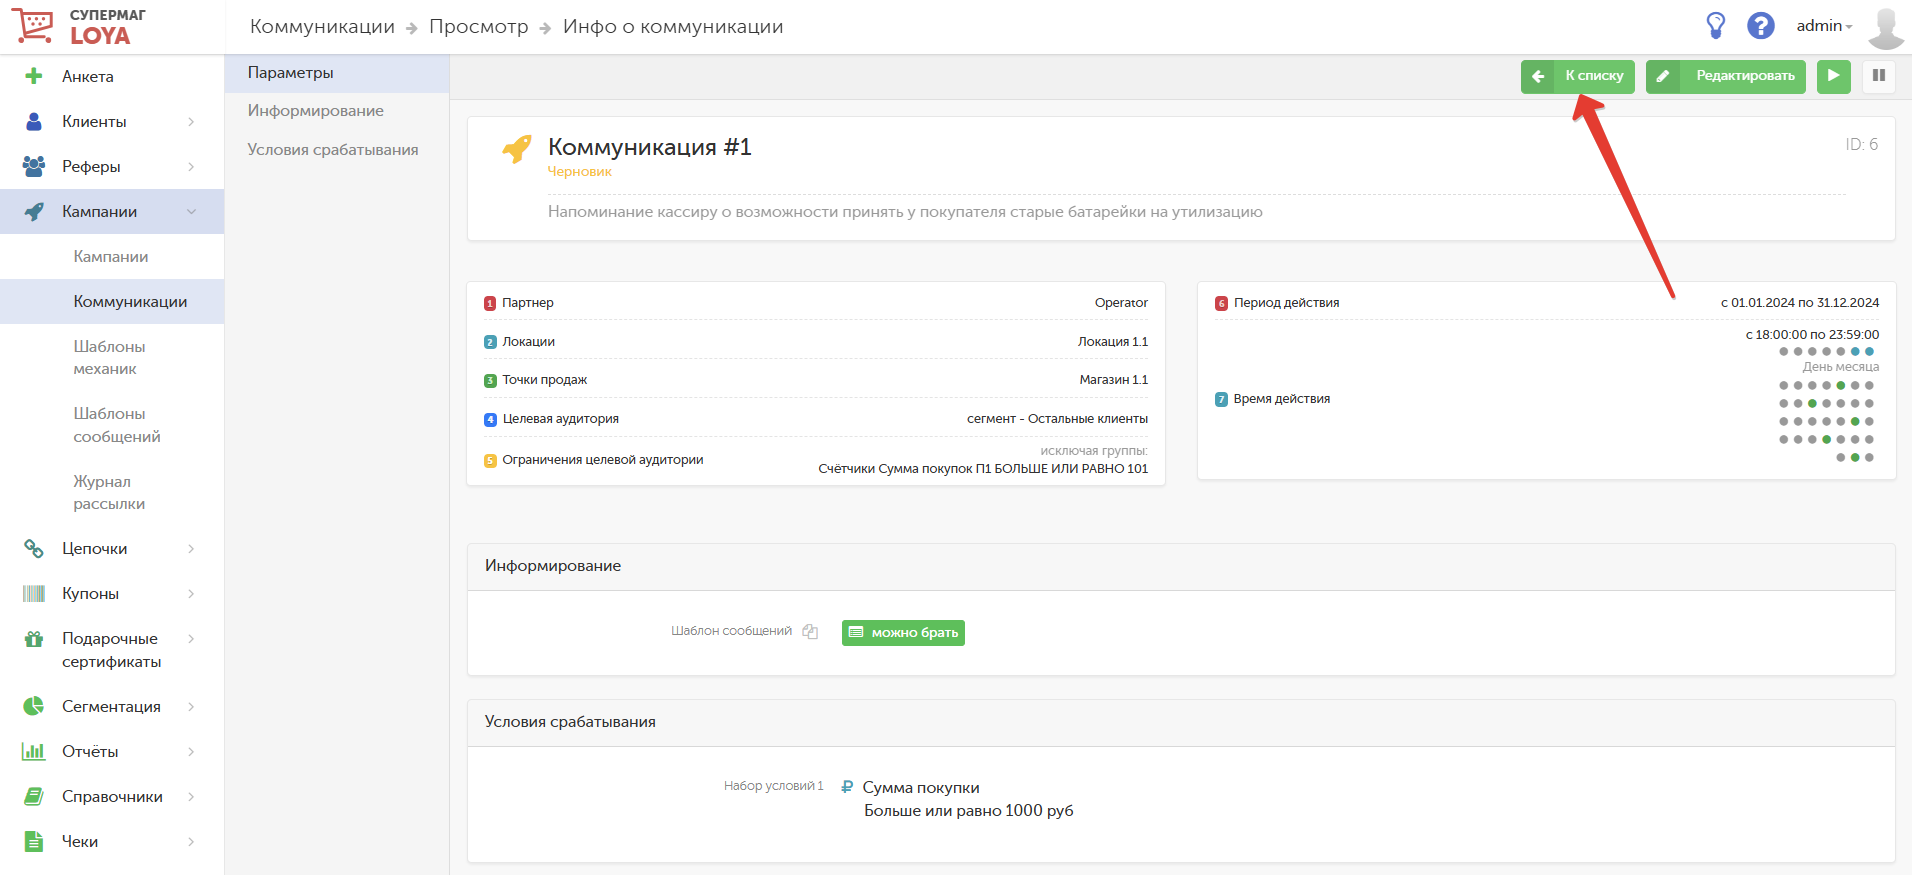Click the copy icon beside Шаблон сообщений
1912x875 pixels.
tap(810, 631)
